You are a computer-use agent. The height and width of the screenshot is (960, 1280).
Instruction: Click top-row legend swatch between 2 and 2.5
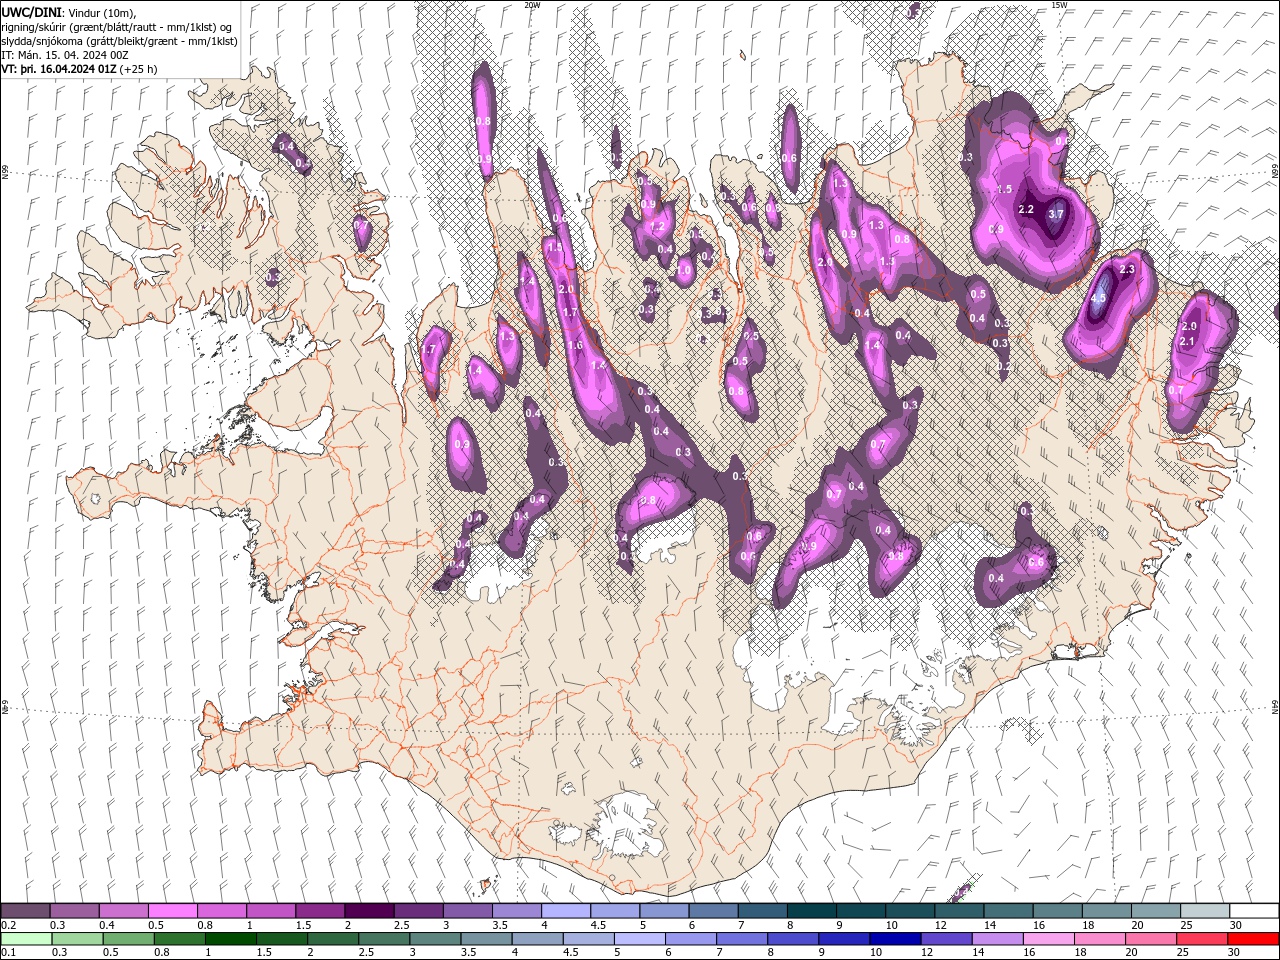(369, 910)
